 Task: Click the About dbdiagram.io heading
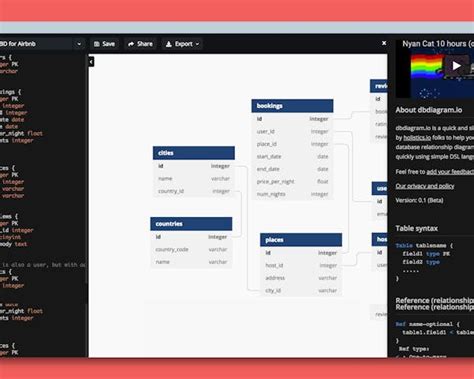(x=429, y=110)
